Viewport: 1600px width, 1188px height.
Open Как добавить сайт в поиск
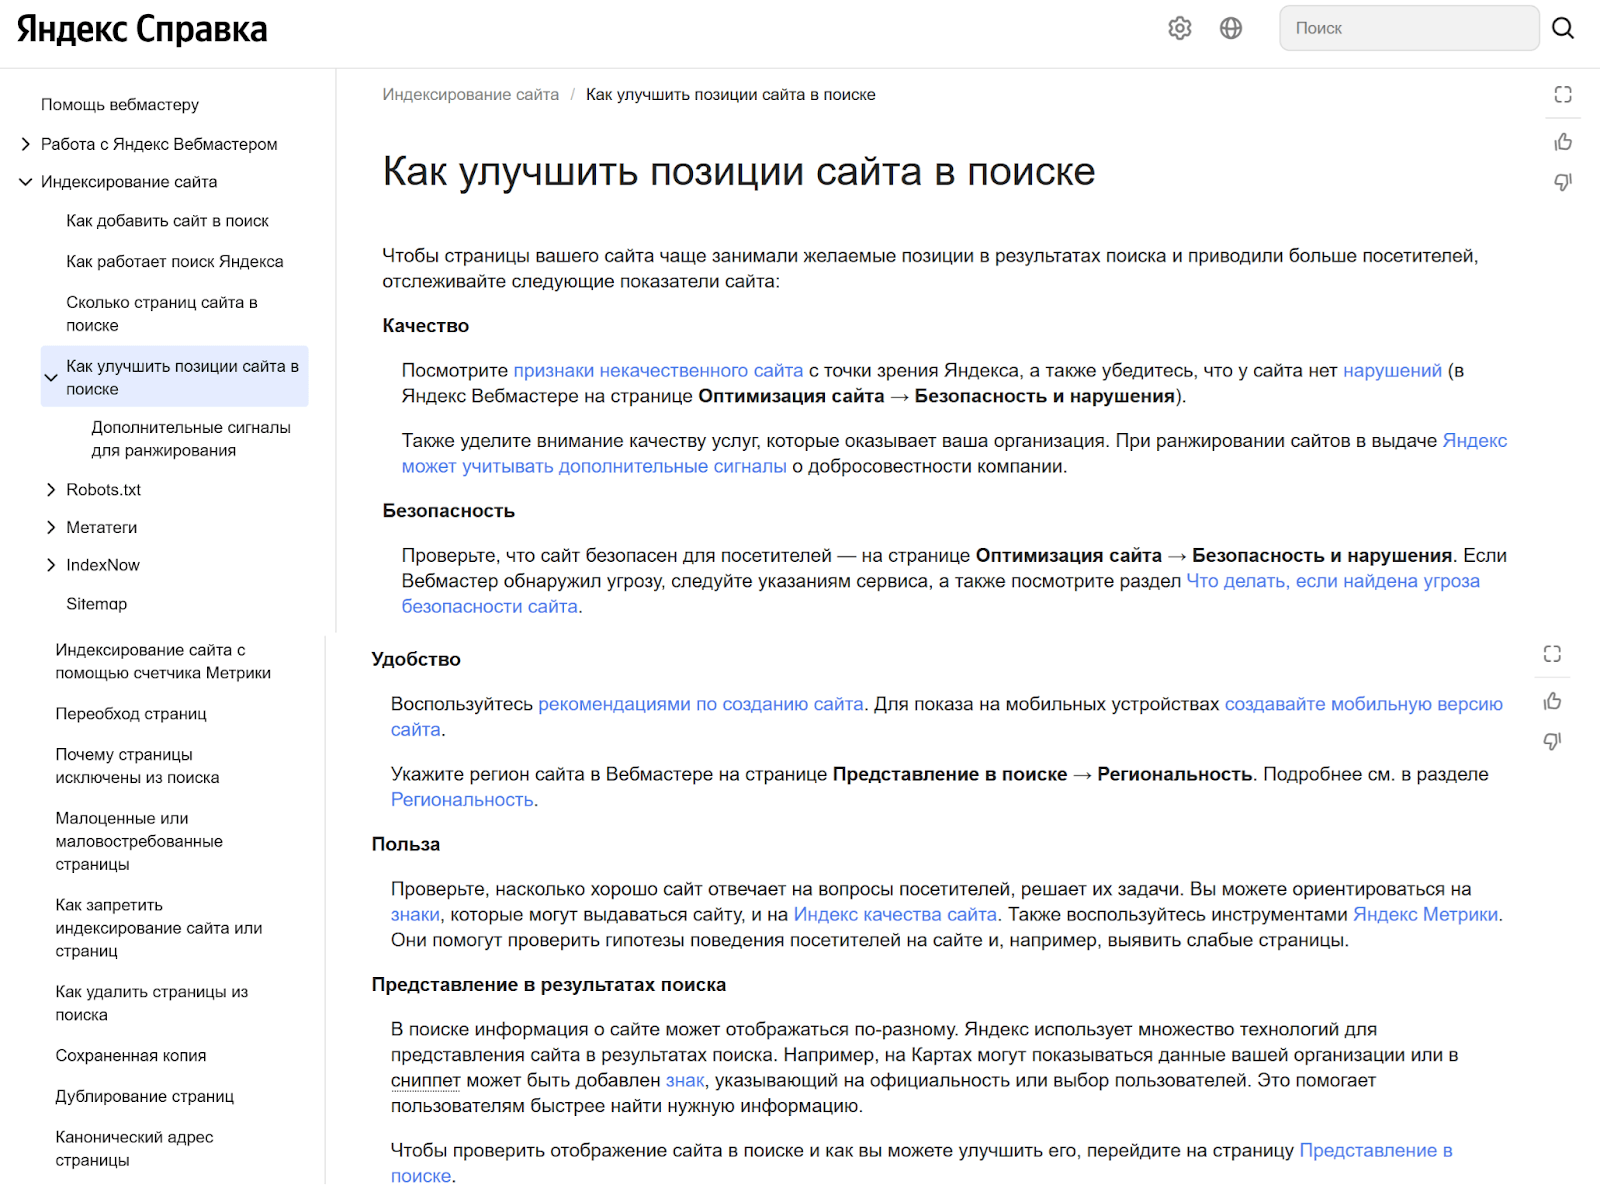(x=167, y=221)
